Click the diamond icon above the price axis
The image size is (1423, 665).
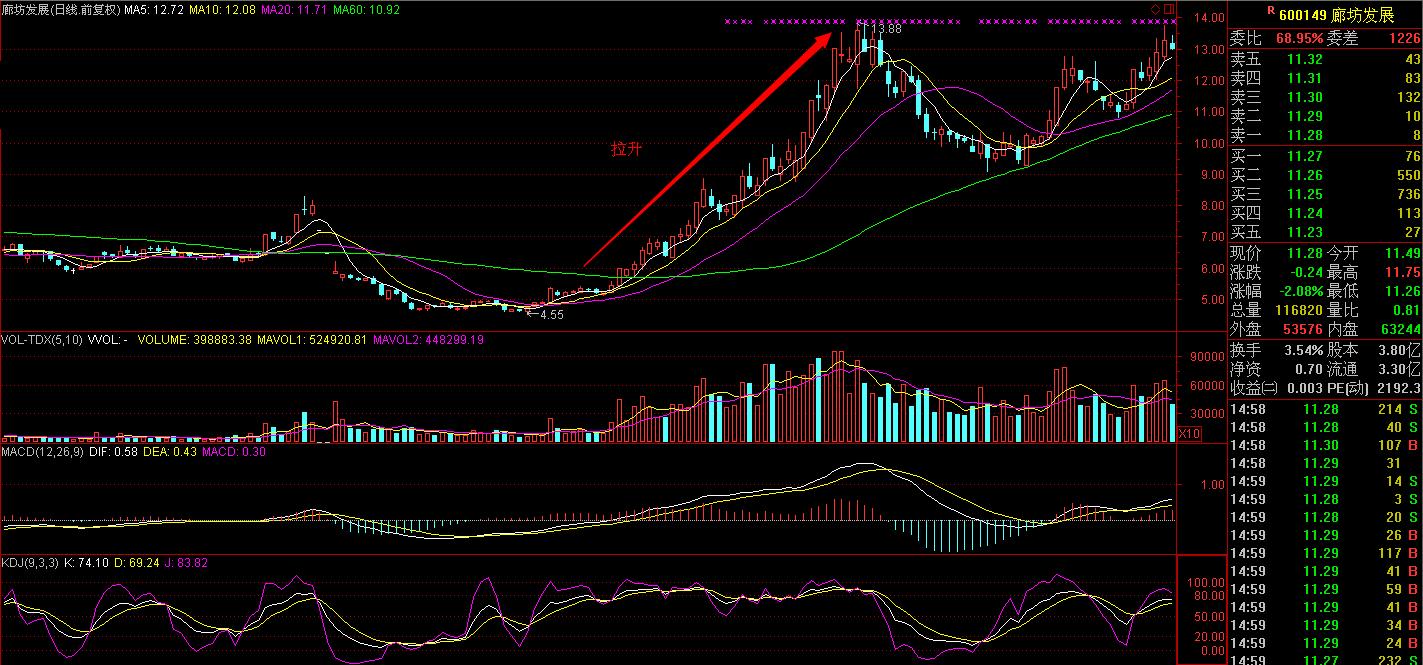[1156, 9]
